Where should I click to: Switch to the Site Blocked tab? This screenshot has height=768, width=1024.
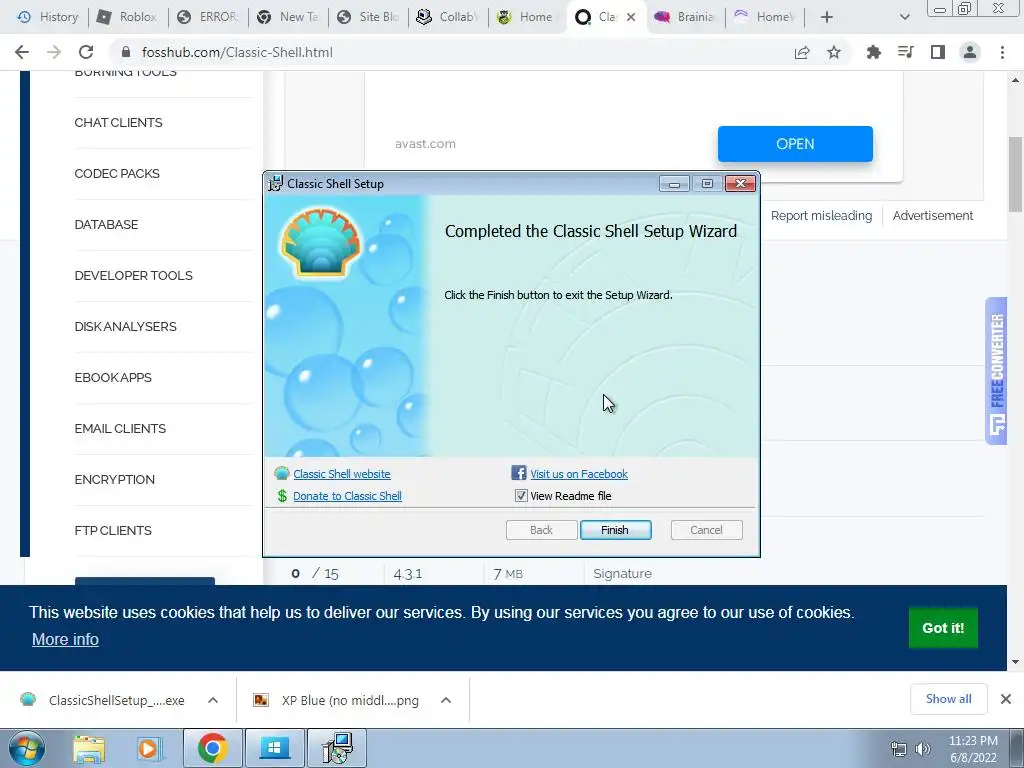(x=368, y=17)
